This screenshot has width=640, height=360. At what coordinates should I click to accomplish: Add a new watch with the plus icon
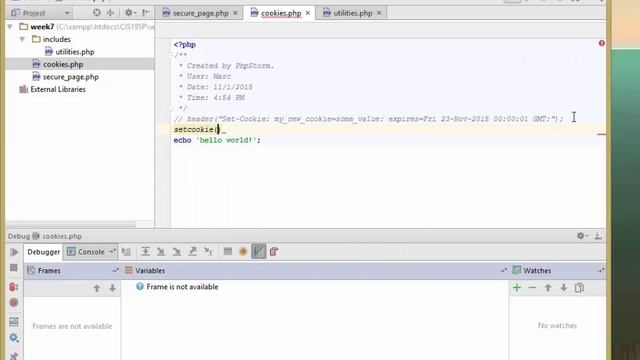click(x=517, y=288)
